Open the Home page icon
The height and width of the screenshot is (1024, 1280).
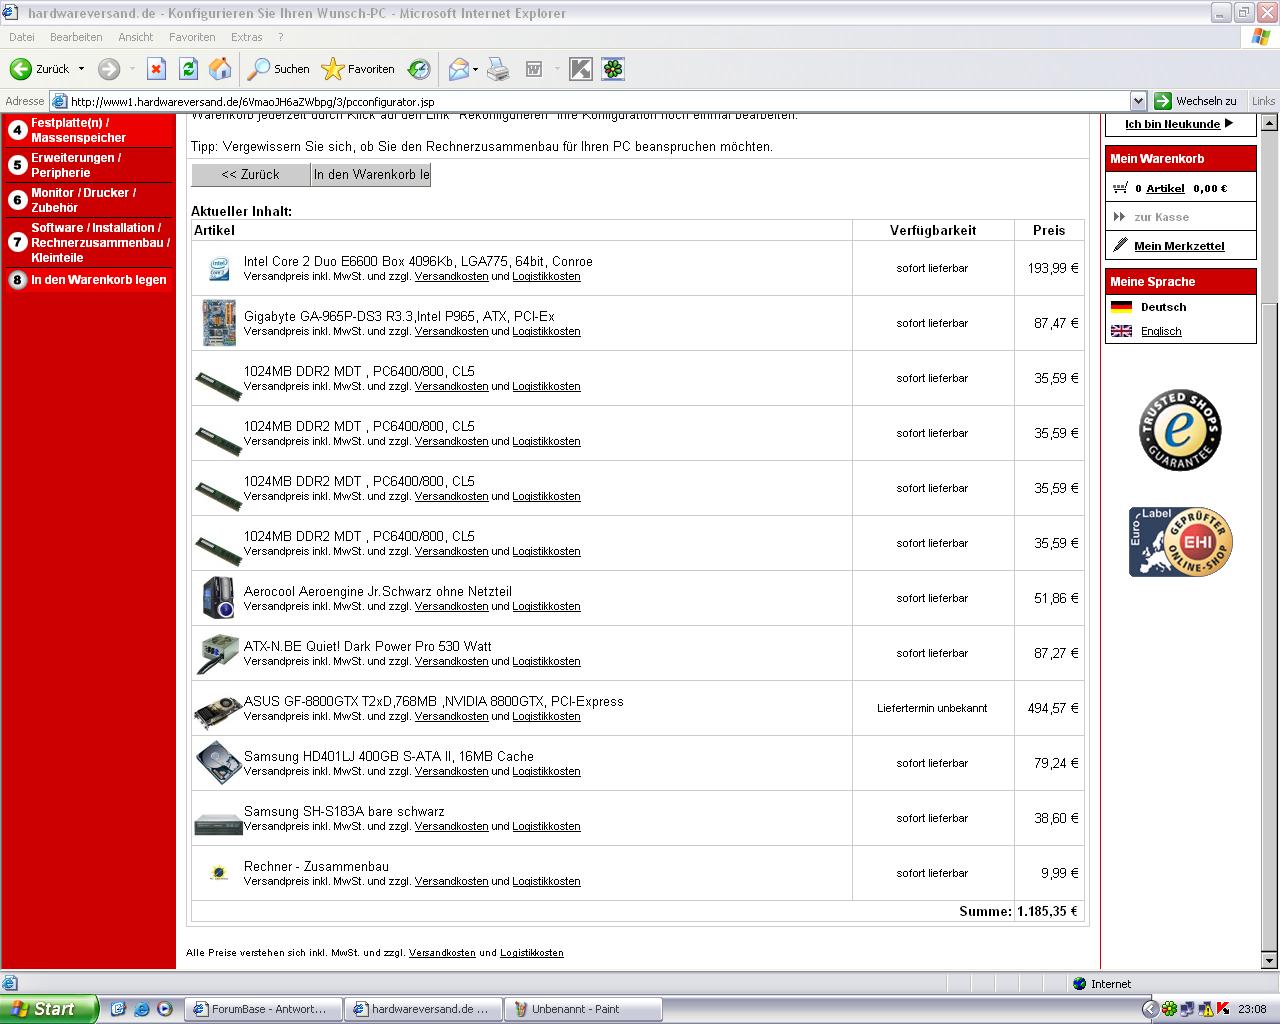[220, 69]
